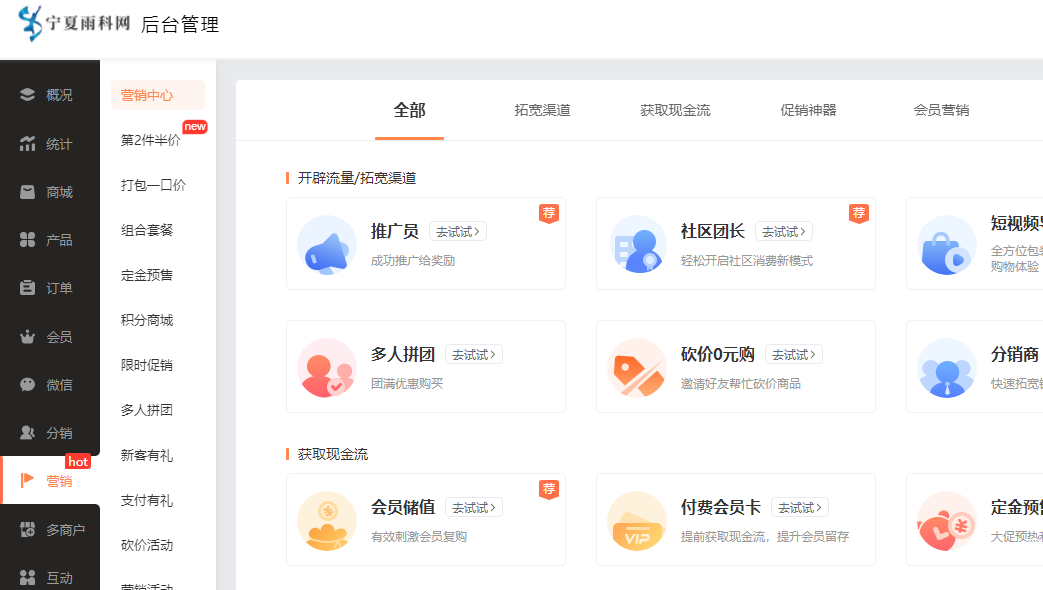Switch to the 促销神器 tab
The image size is (1043, 590).
808,110
